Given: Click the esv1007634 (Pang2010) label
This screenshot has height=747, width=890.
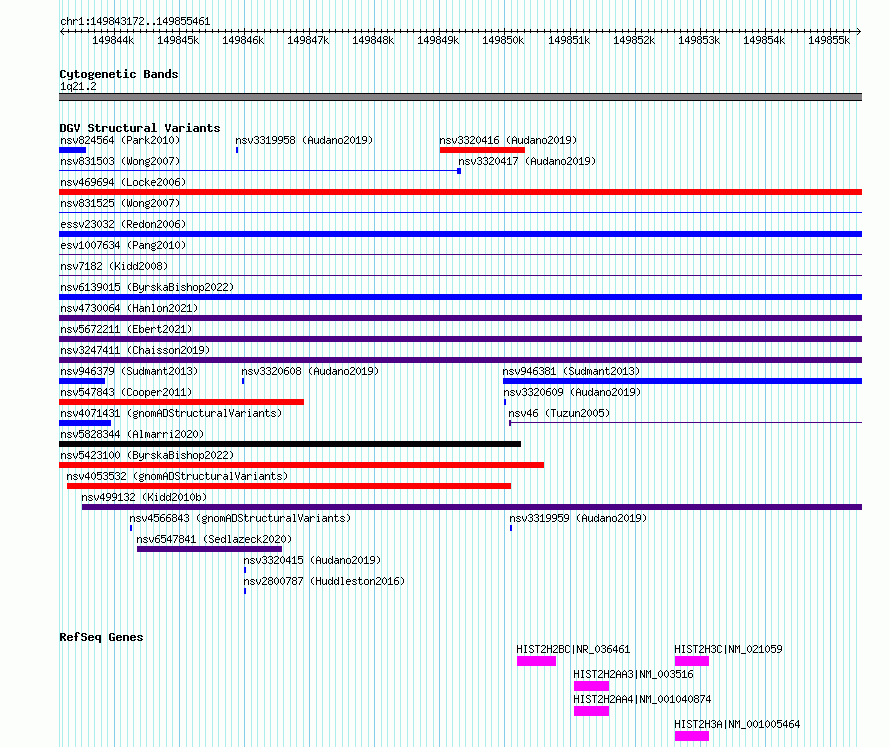Looking at the screenshot, I should tap(123, 245).
